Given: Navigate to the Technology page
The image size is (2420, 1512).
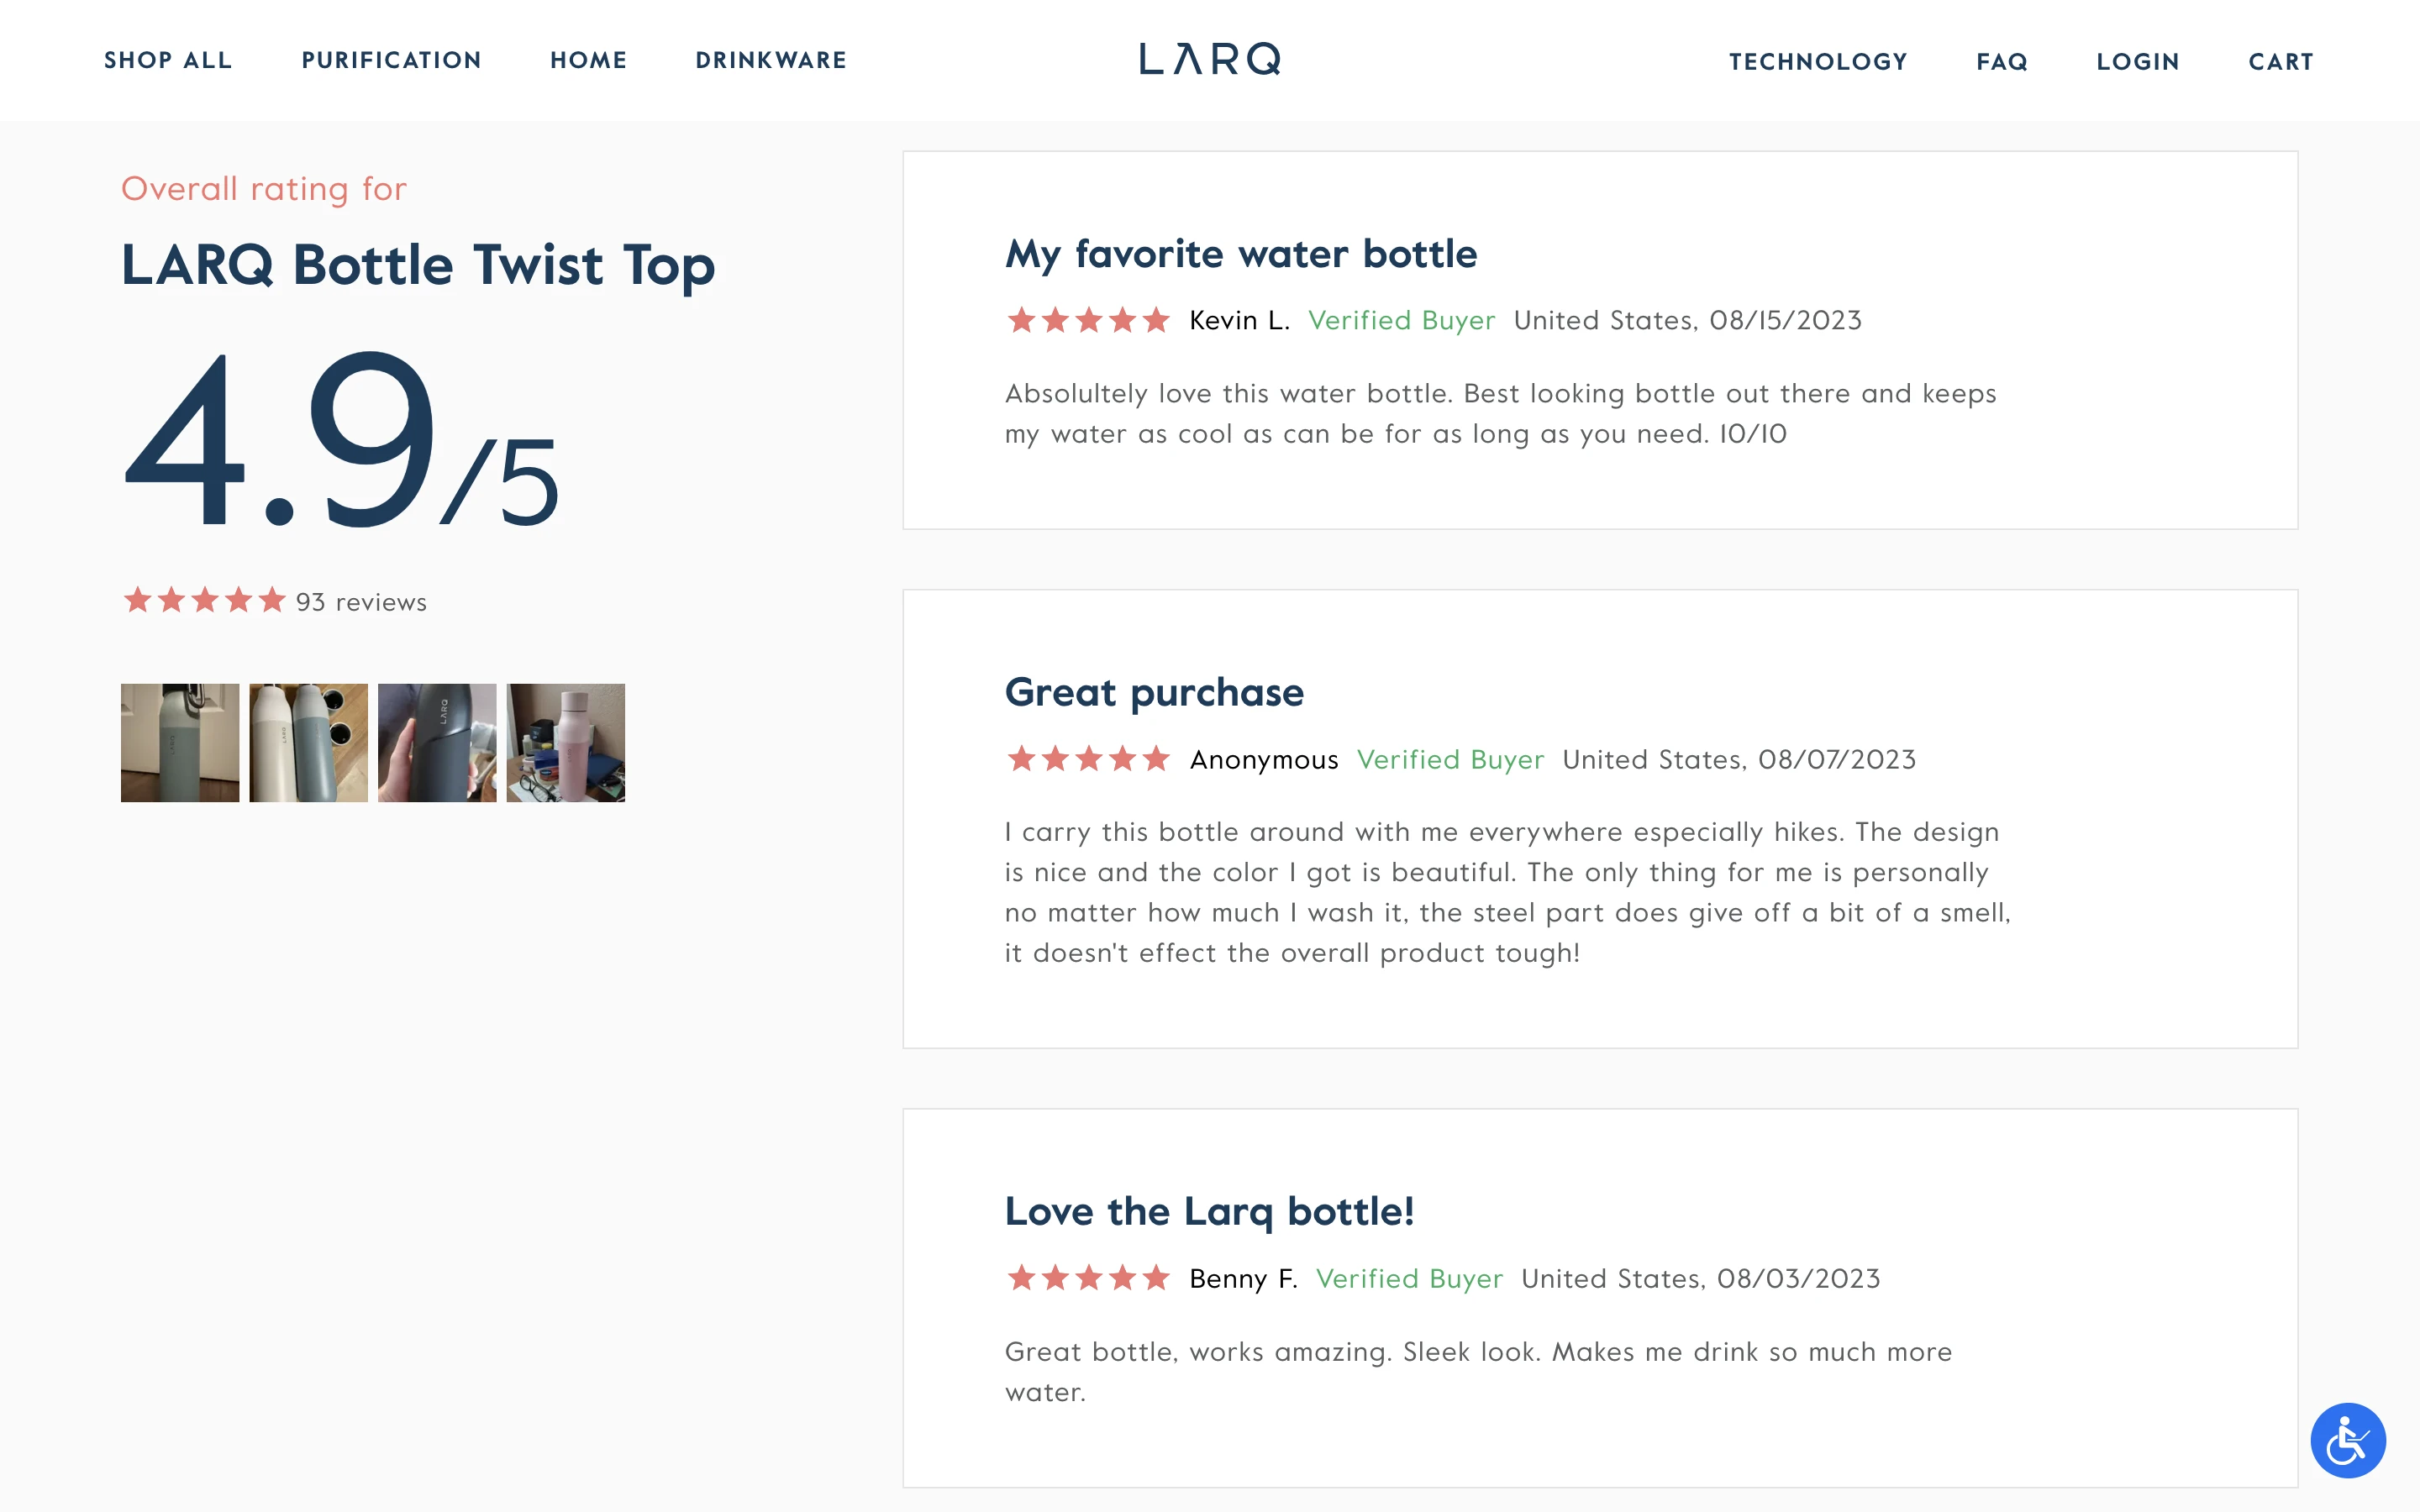Looking at the screenshot, I should coord(1818,62).
